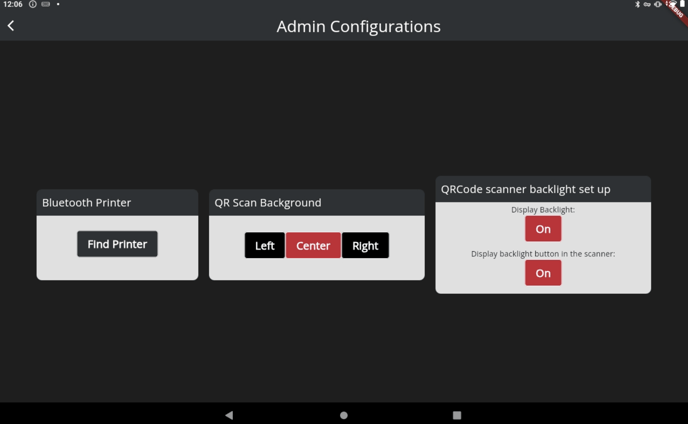Tap the Android home circle button
This screenshot has width=688, height=424.
[x=344, y=415]
